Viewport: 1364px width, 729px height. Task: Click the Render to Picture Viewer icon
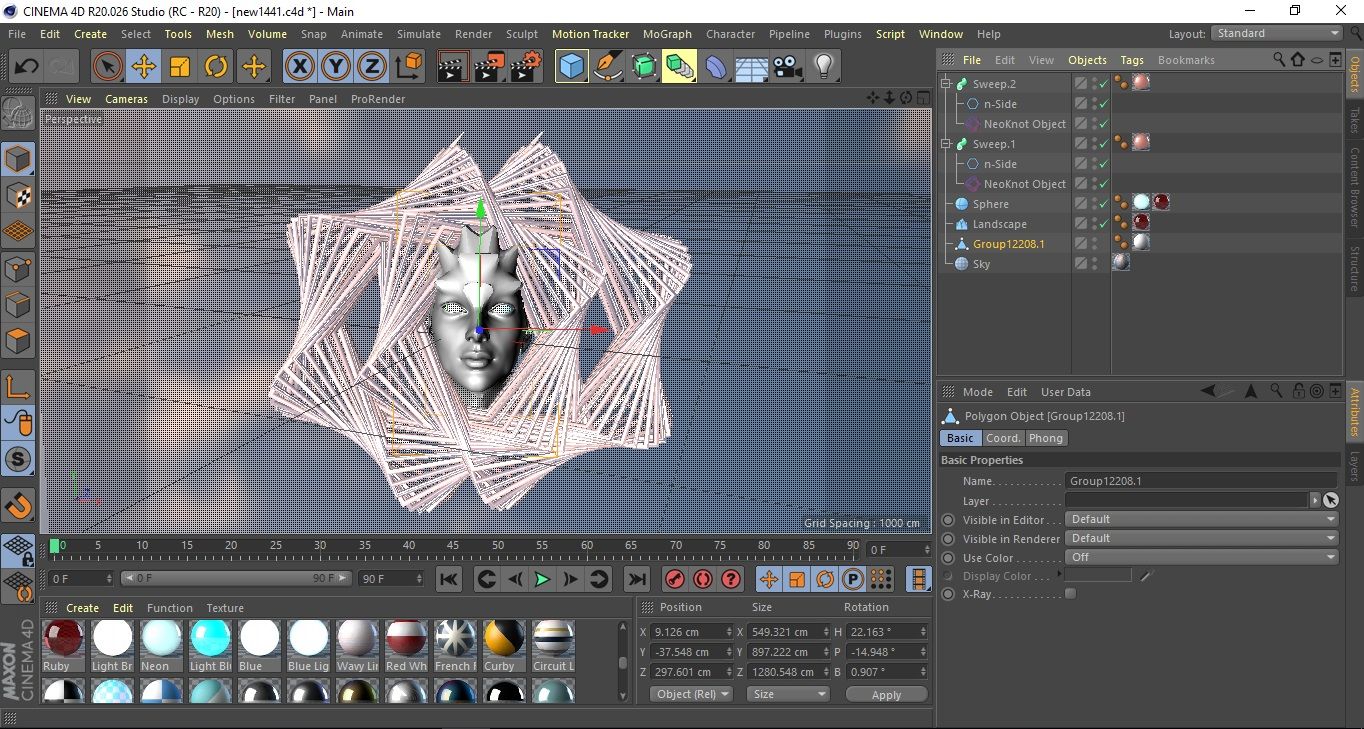(489, 67)
